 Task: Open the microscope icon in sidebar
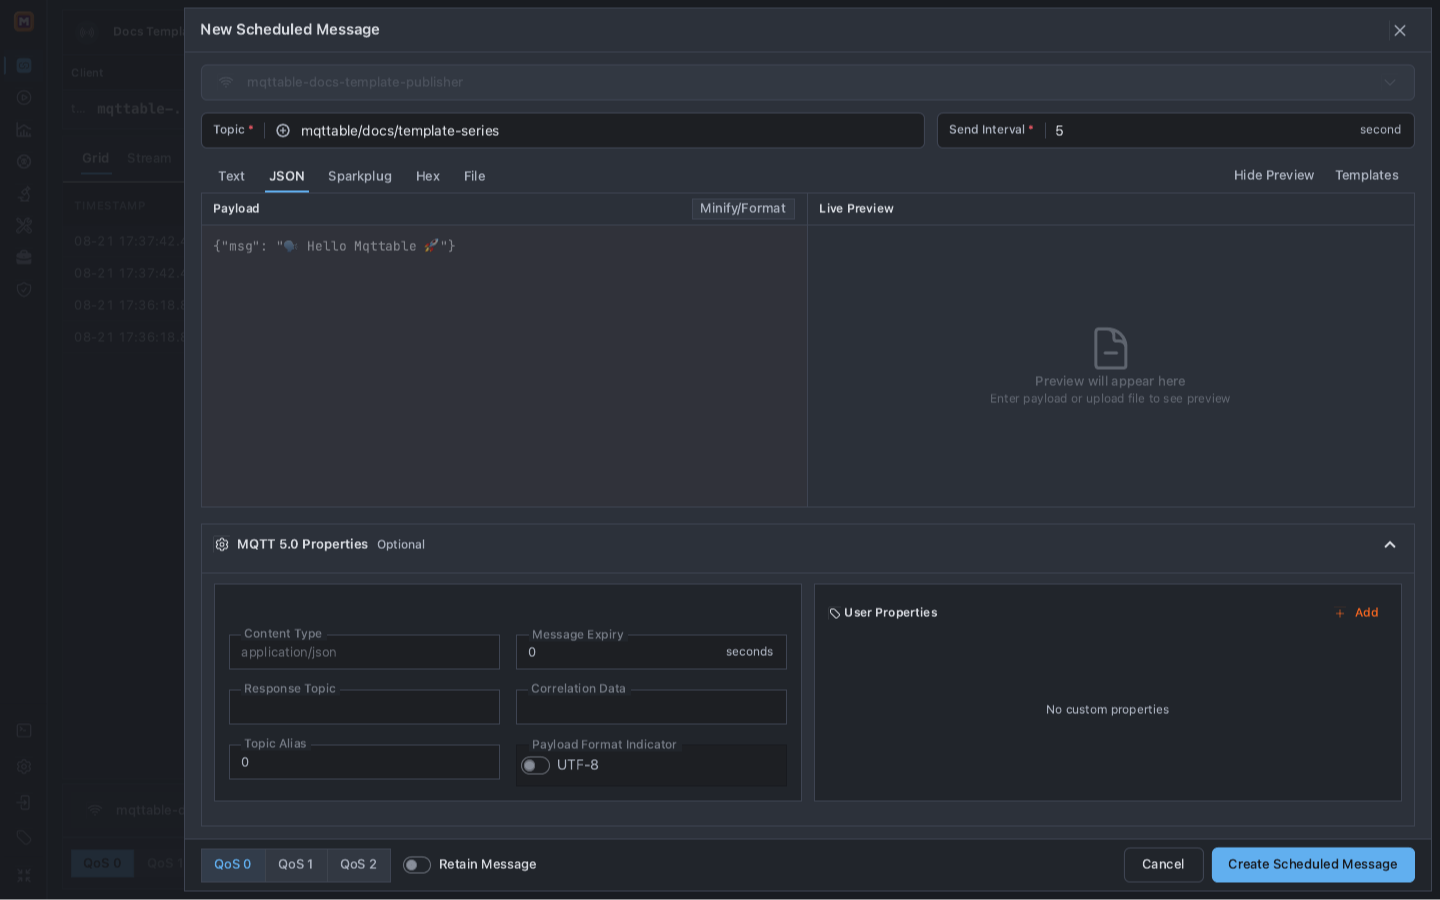click(24, 194)
